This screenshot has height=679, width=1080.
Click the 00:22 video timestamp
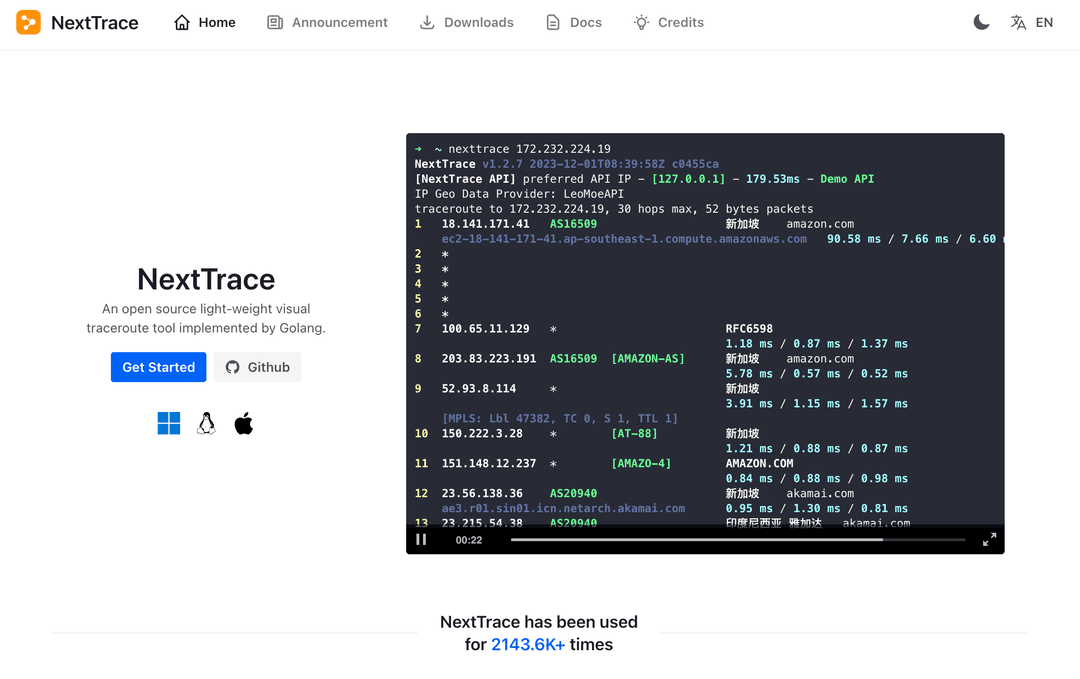pyautogui.click(x=470, y=540)
